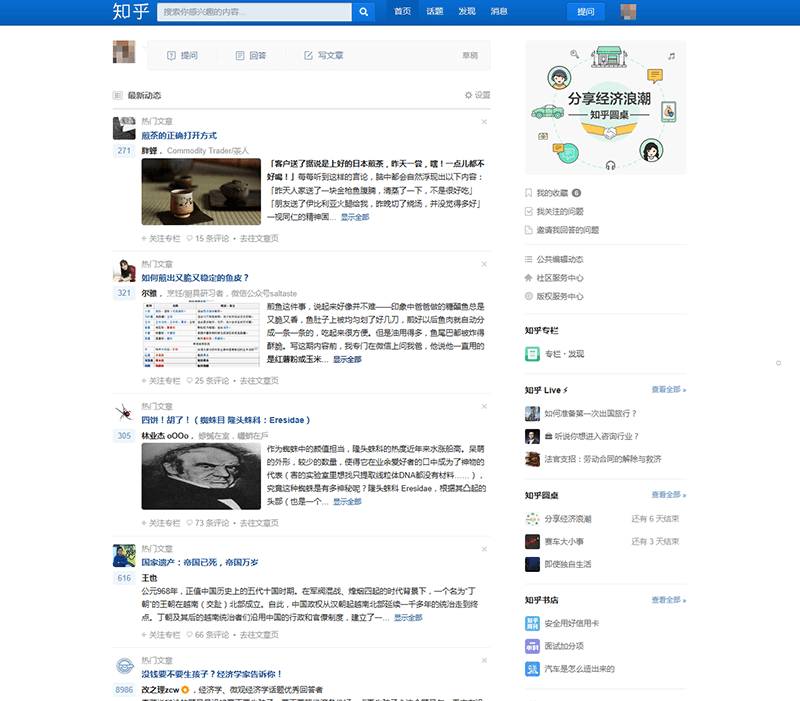Open 发现 in the top navigation
The width and height of the screenshot is (800, 701).
click(x=467, y=11)
